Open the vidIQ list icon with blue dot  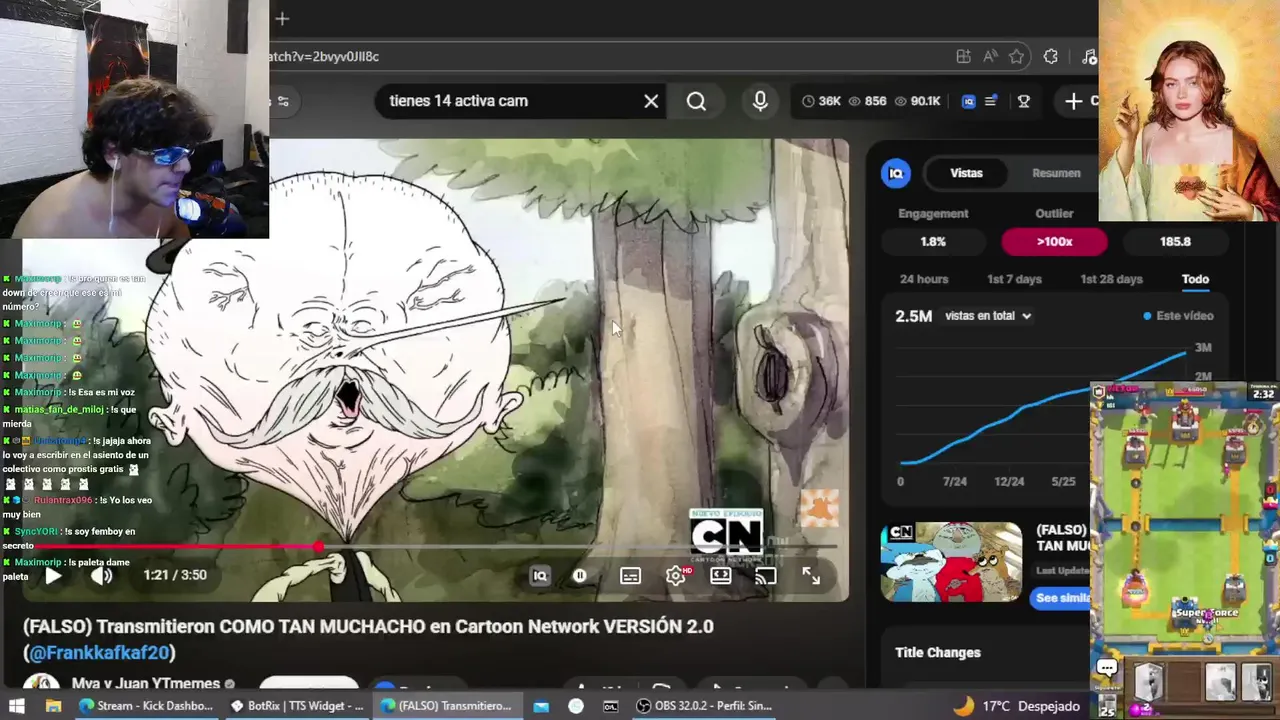click(991, 101)
